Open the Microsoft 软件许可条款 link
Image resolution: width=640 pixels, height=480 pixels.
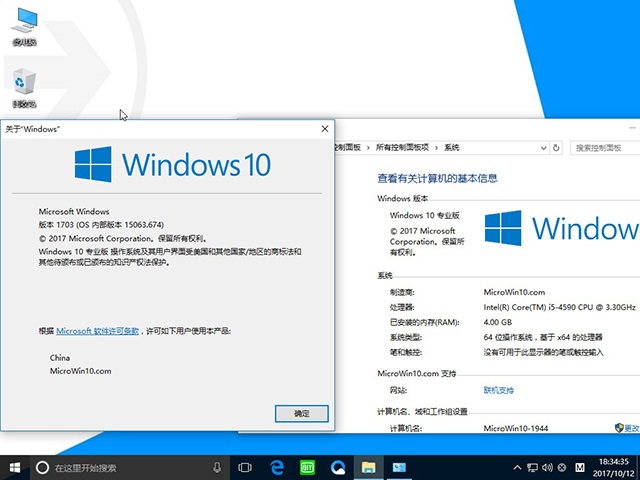pyautogui.click(x=98, y=331)
